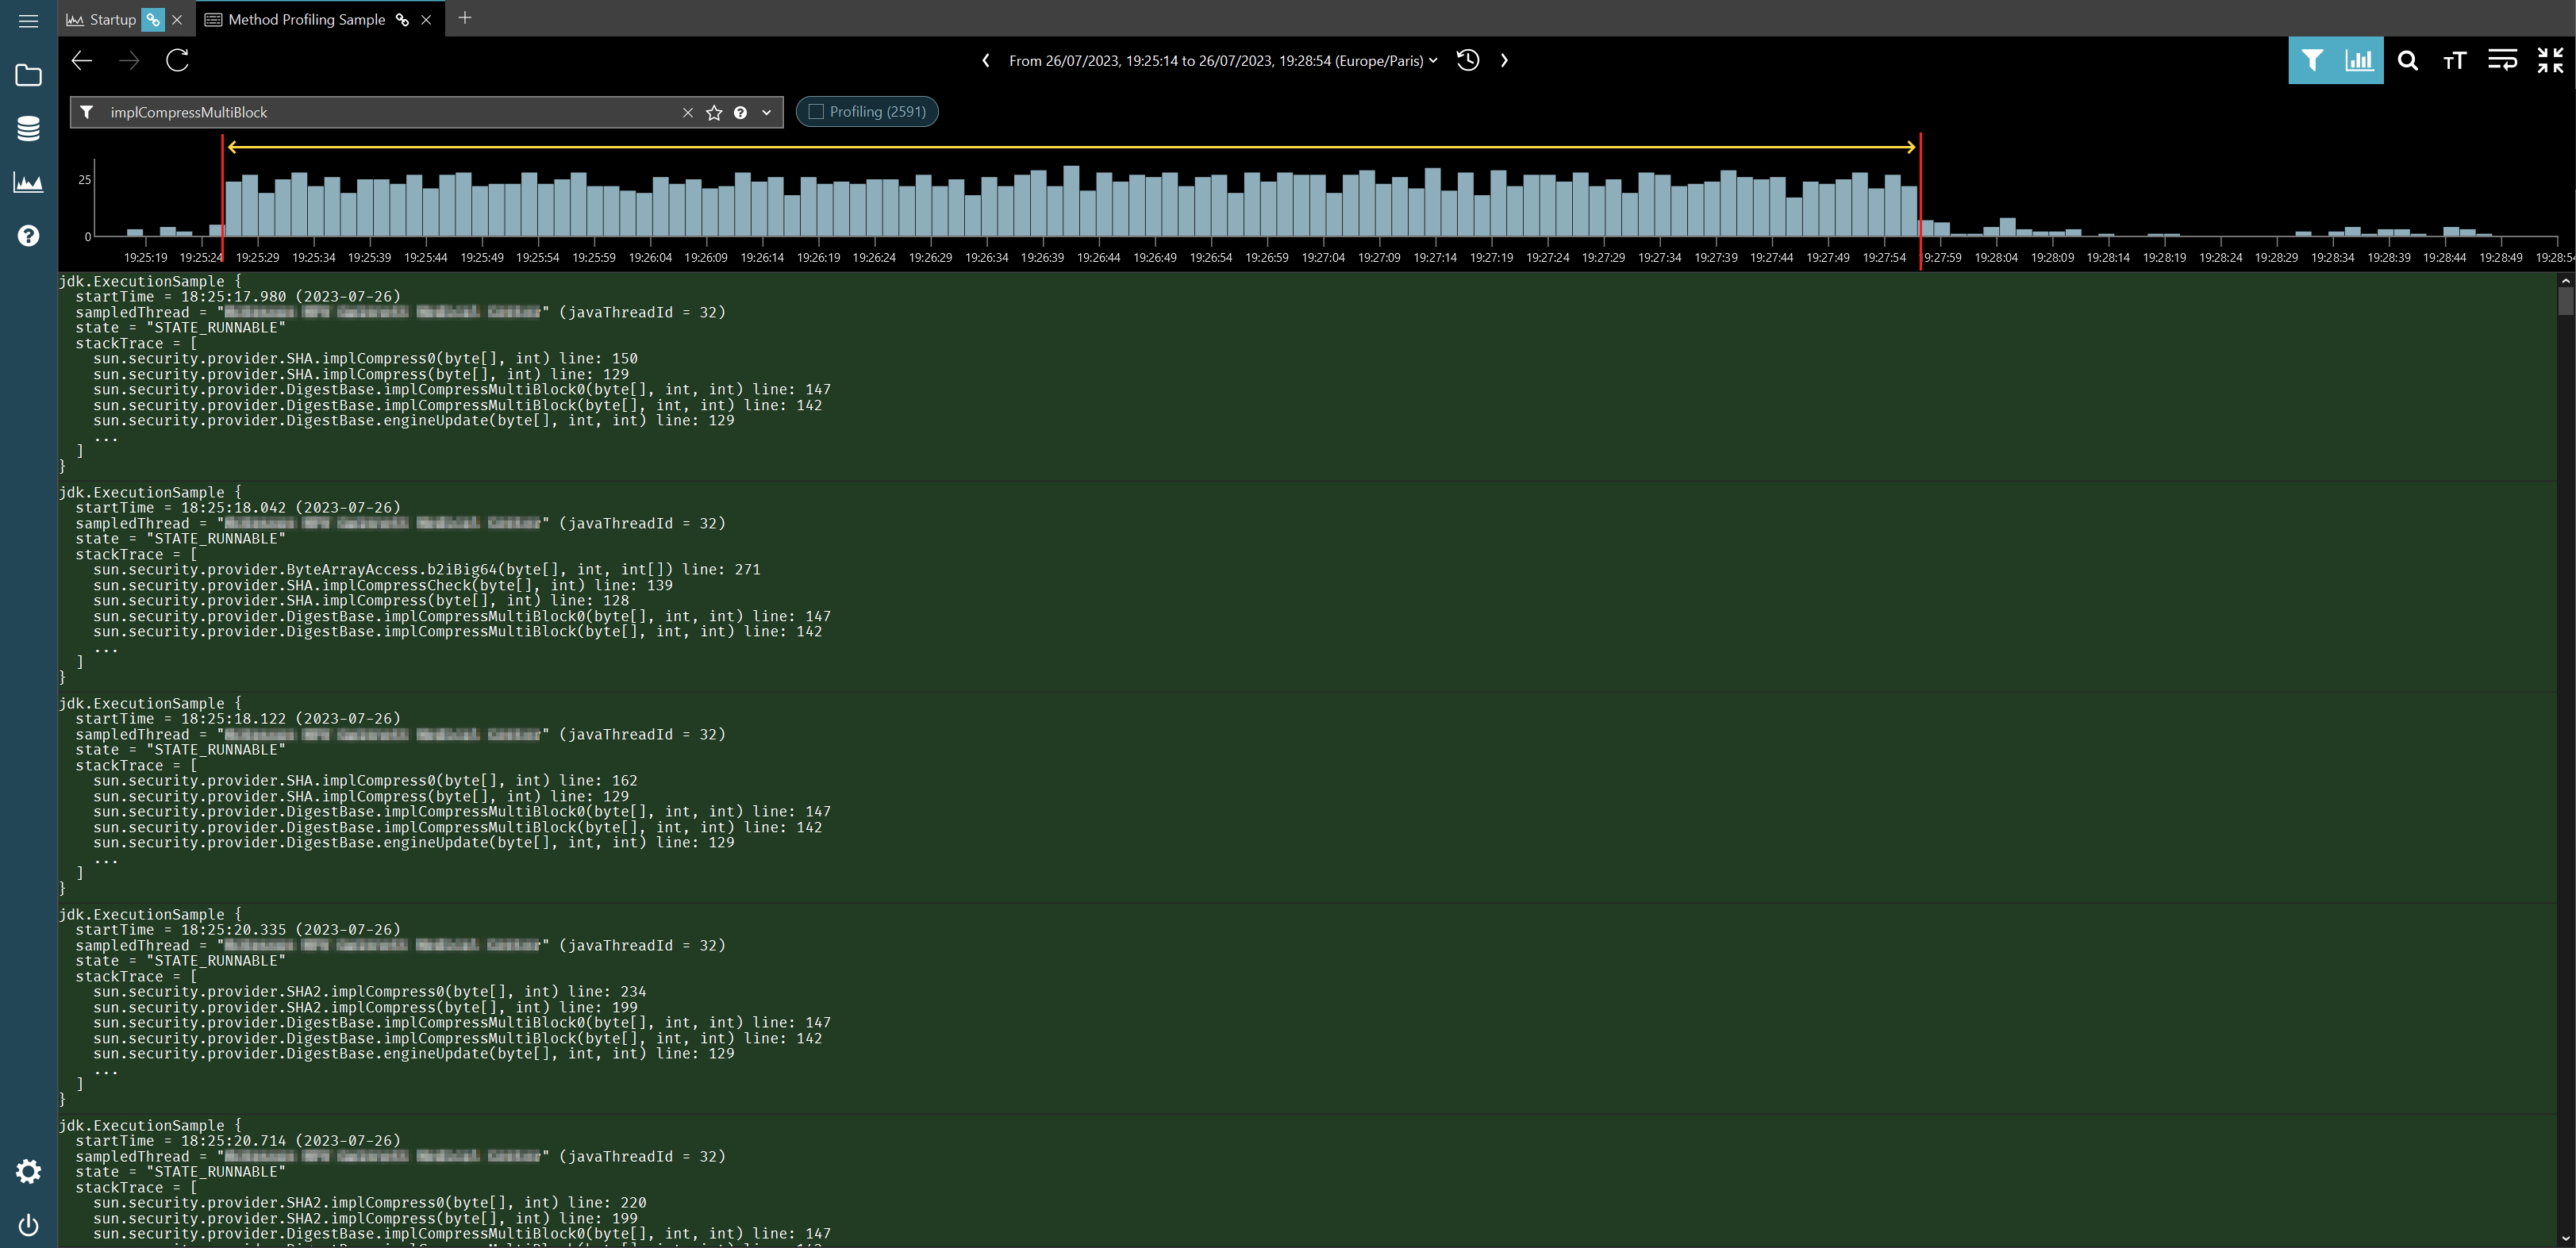The image size is (2576, 1248).
Task: Open the help icon in sidebar
Action: [28, 236]
